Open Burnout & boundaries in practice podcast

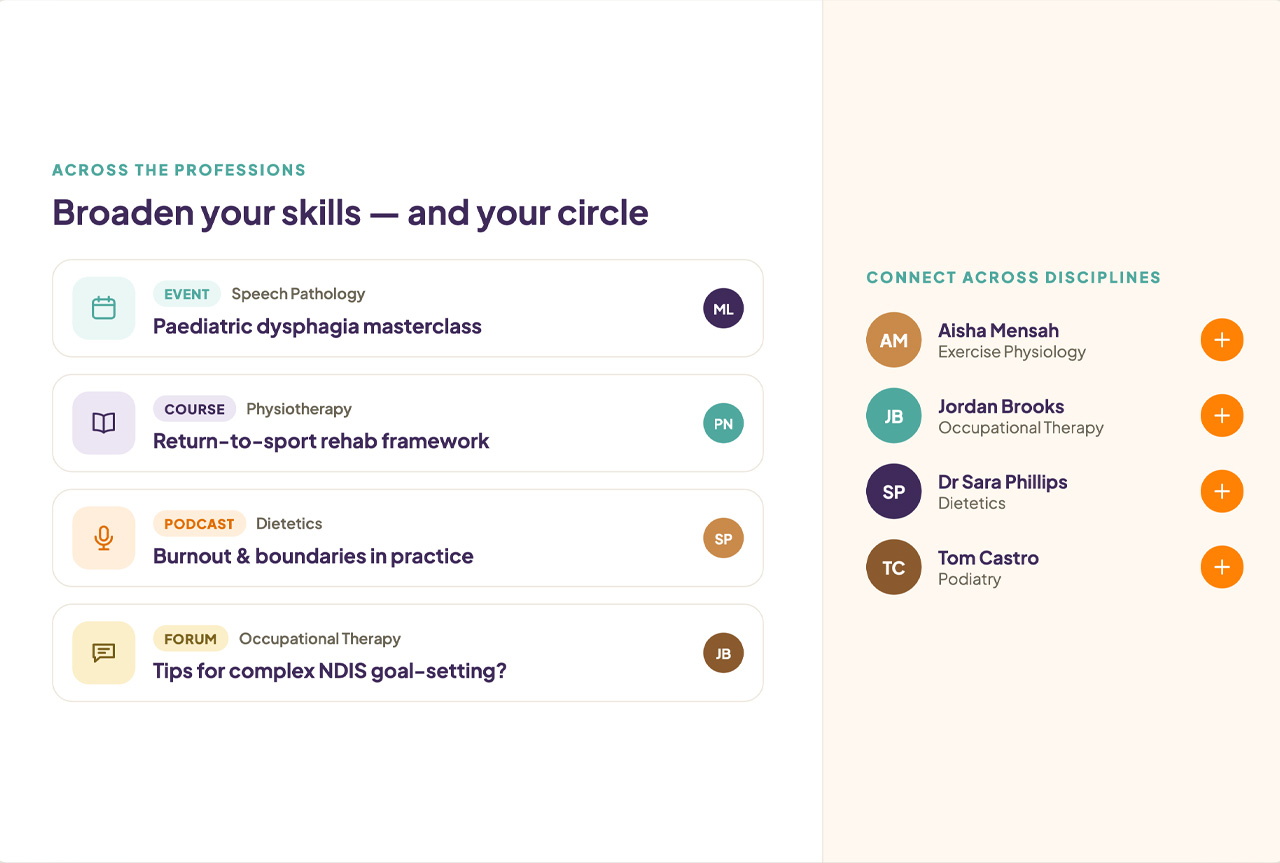point(313,556)
